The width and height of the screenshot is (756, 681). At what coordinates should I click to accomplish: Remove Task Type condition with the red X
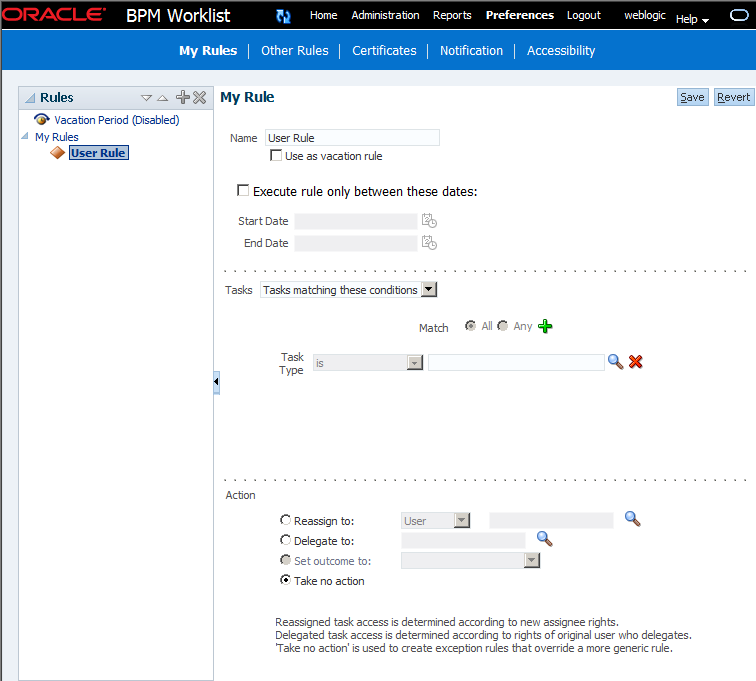point(635,362)
